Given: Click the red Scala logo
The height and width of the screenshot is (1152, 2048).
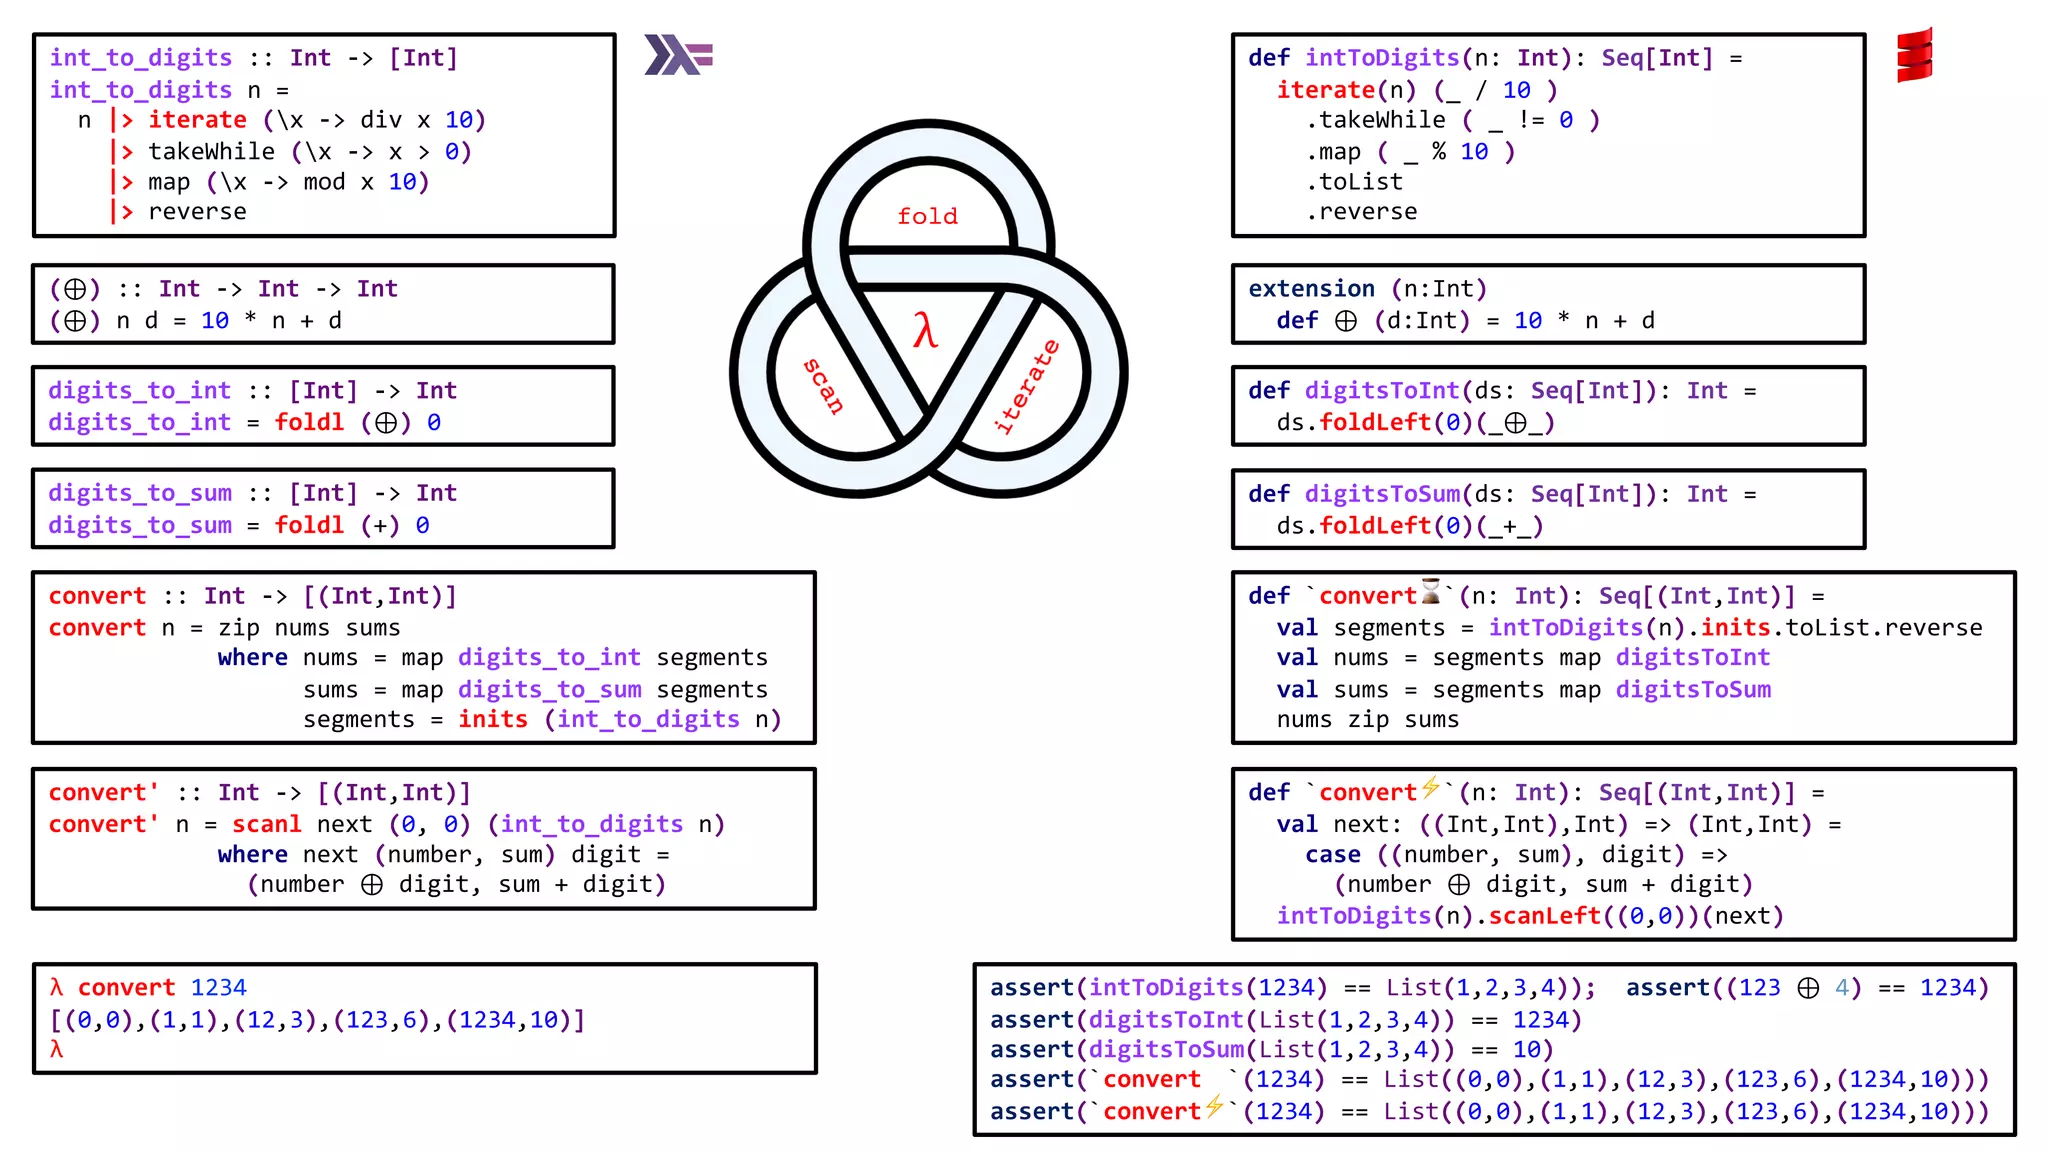Looking at the screenshot, I should pos(1914,56).
